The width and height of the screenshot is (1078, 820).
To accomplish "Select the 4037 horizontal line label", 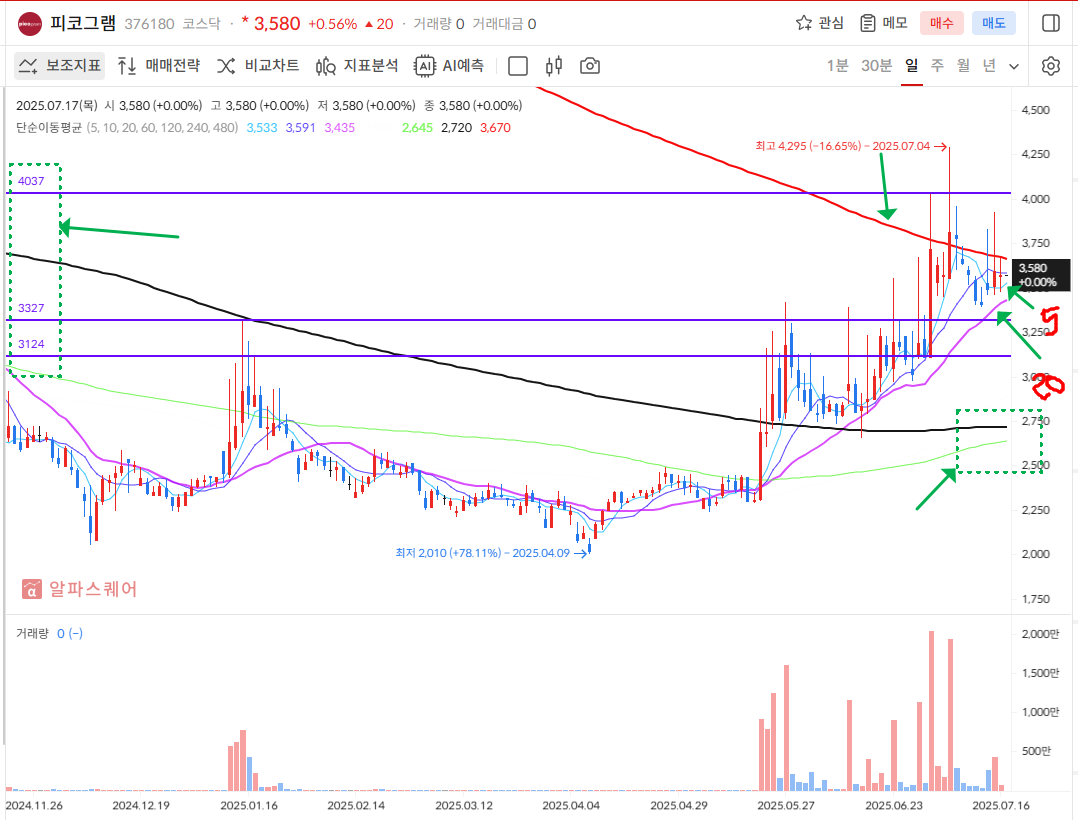I will 31,181.
